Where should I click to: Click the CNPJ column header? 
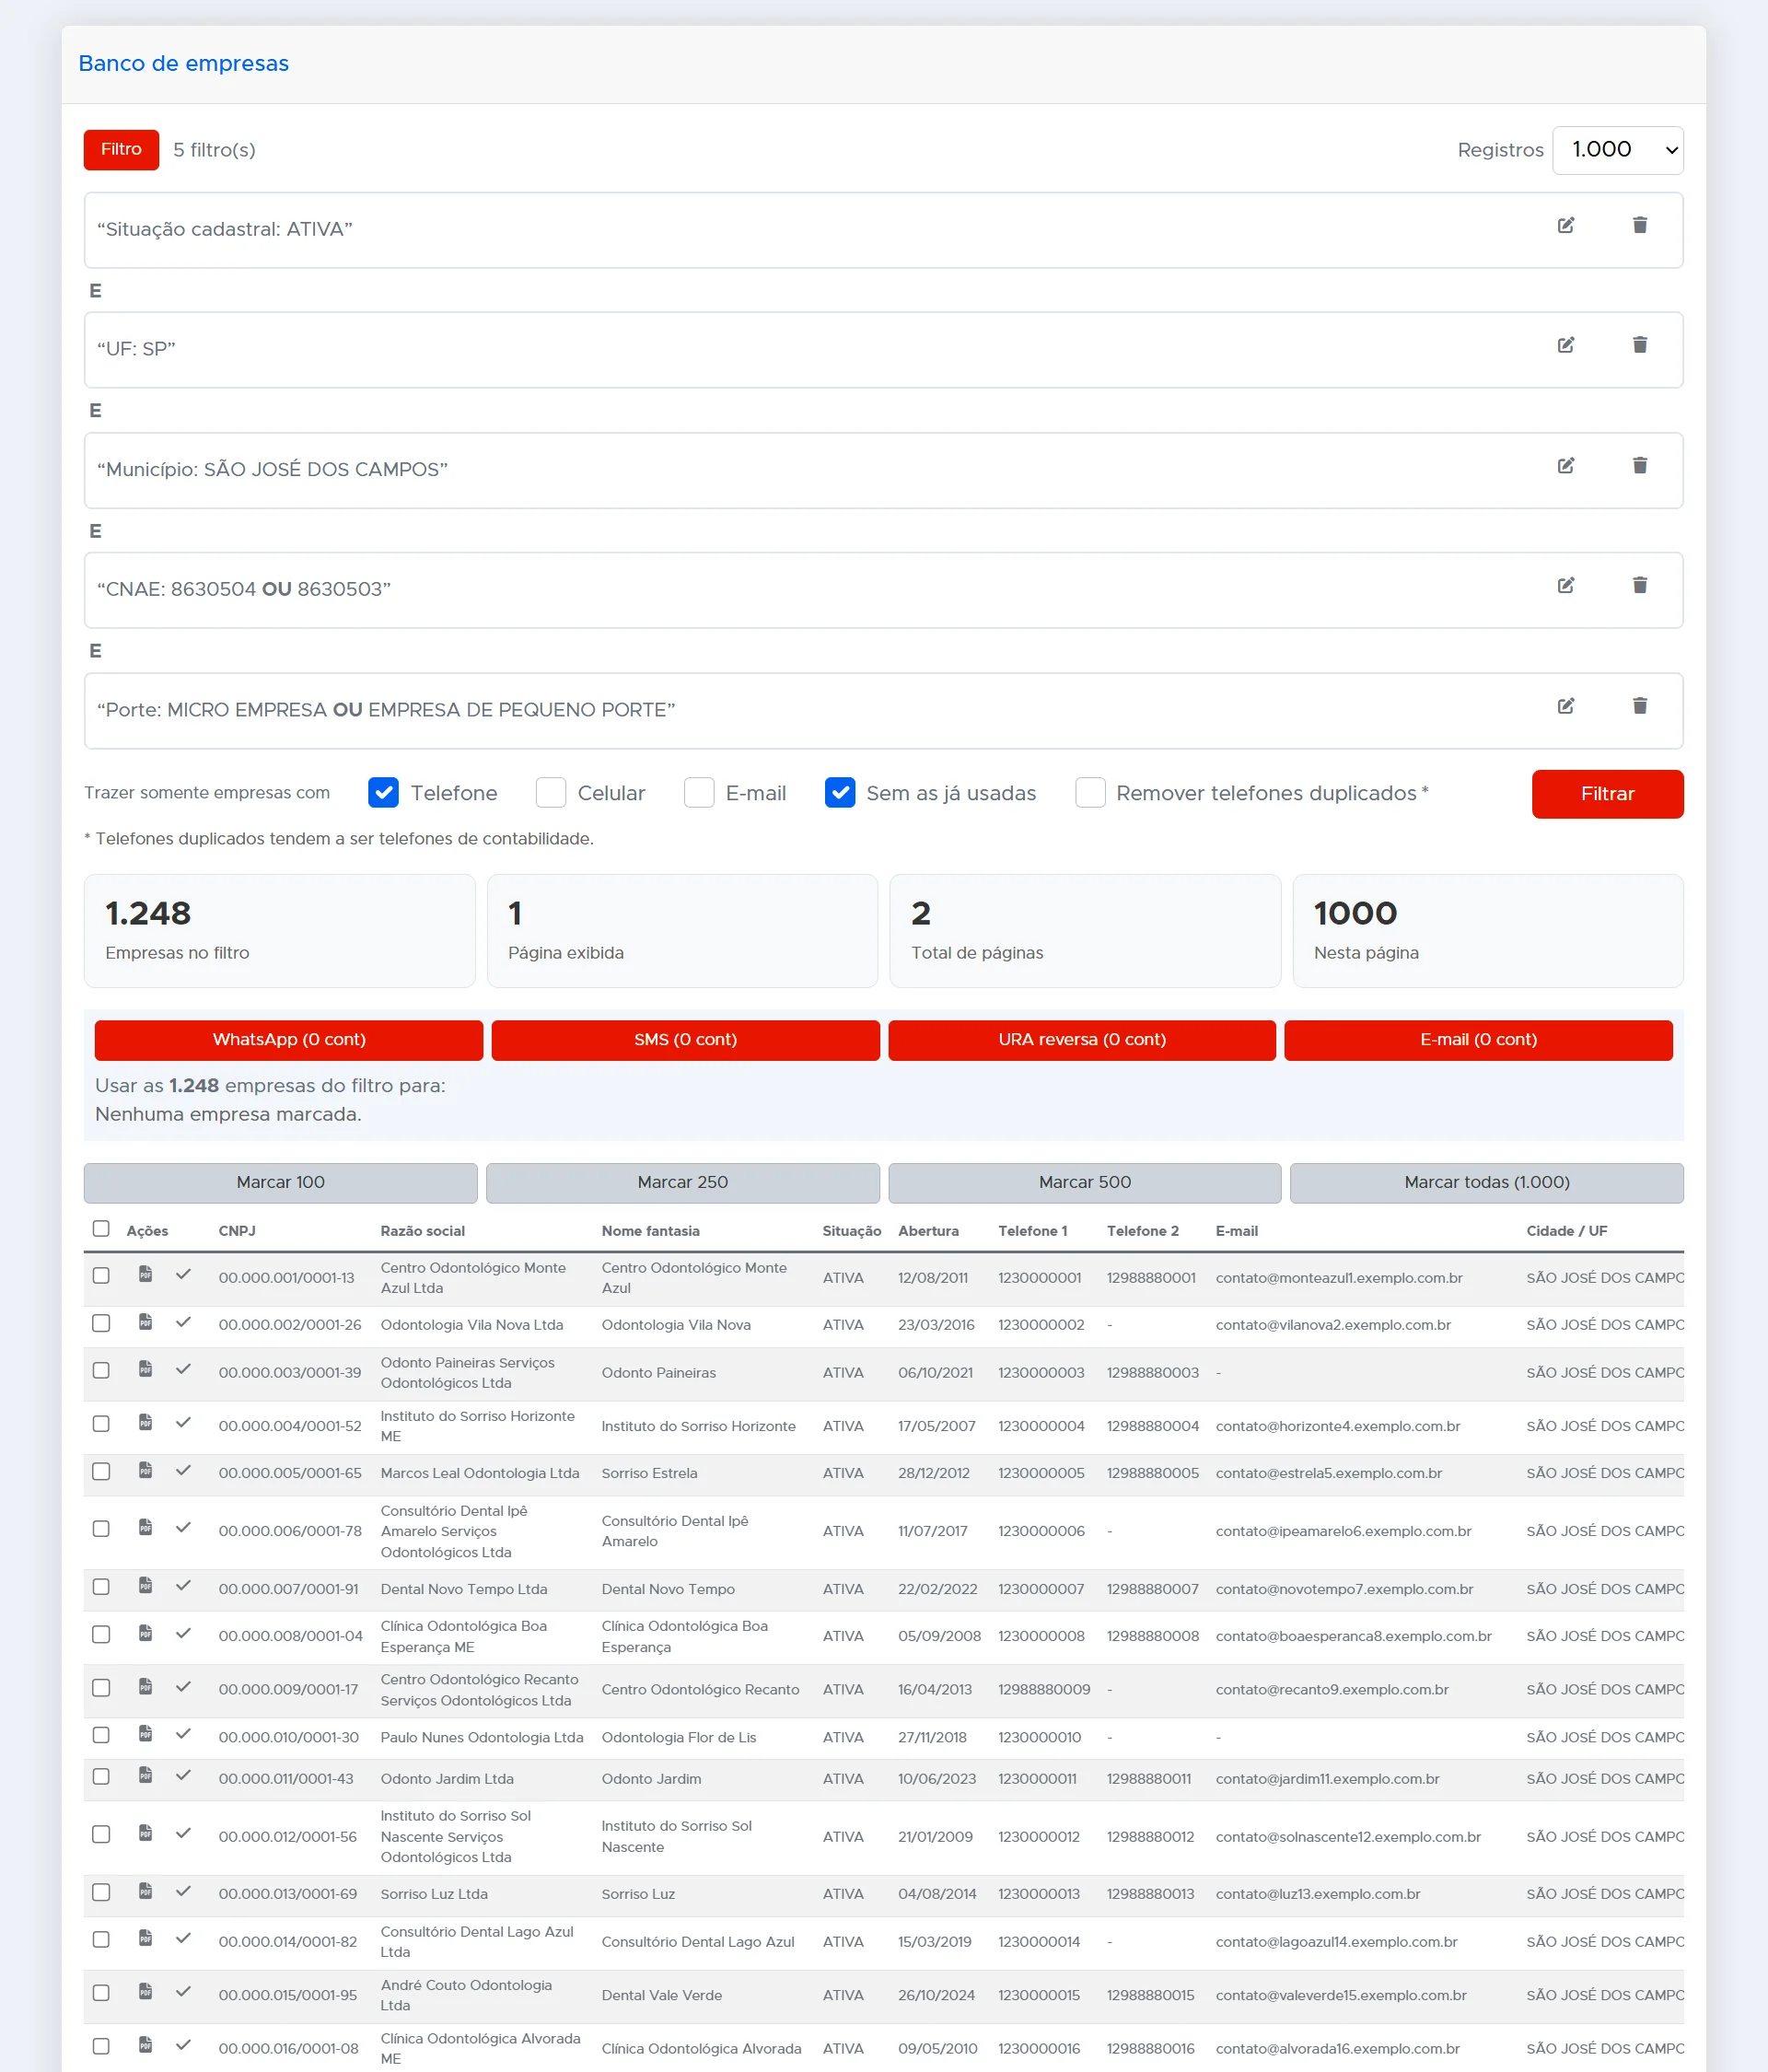(x=237, y=1231)
